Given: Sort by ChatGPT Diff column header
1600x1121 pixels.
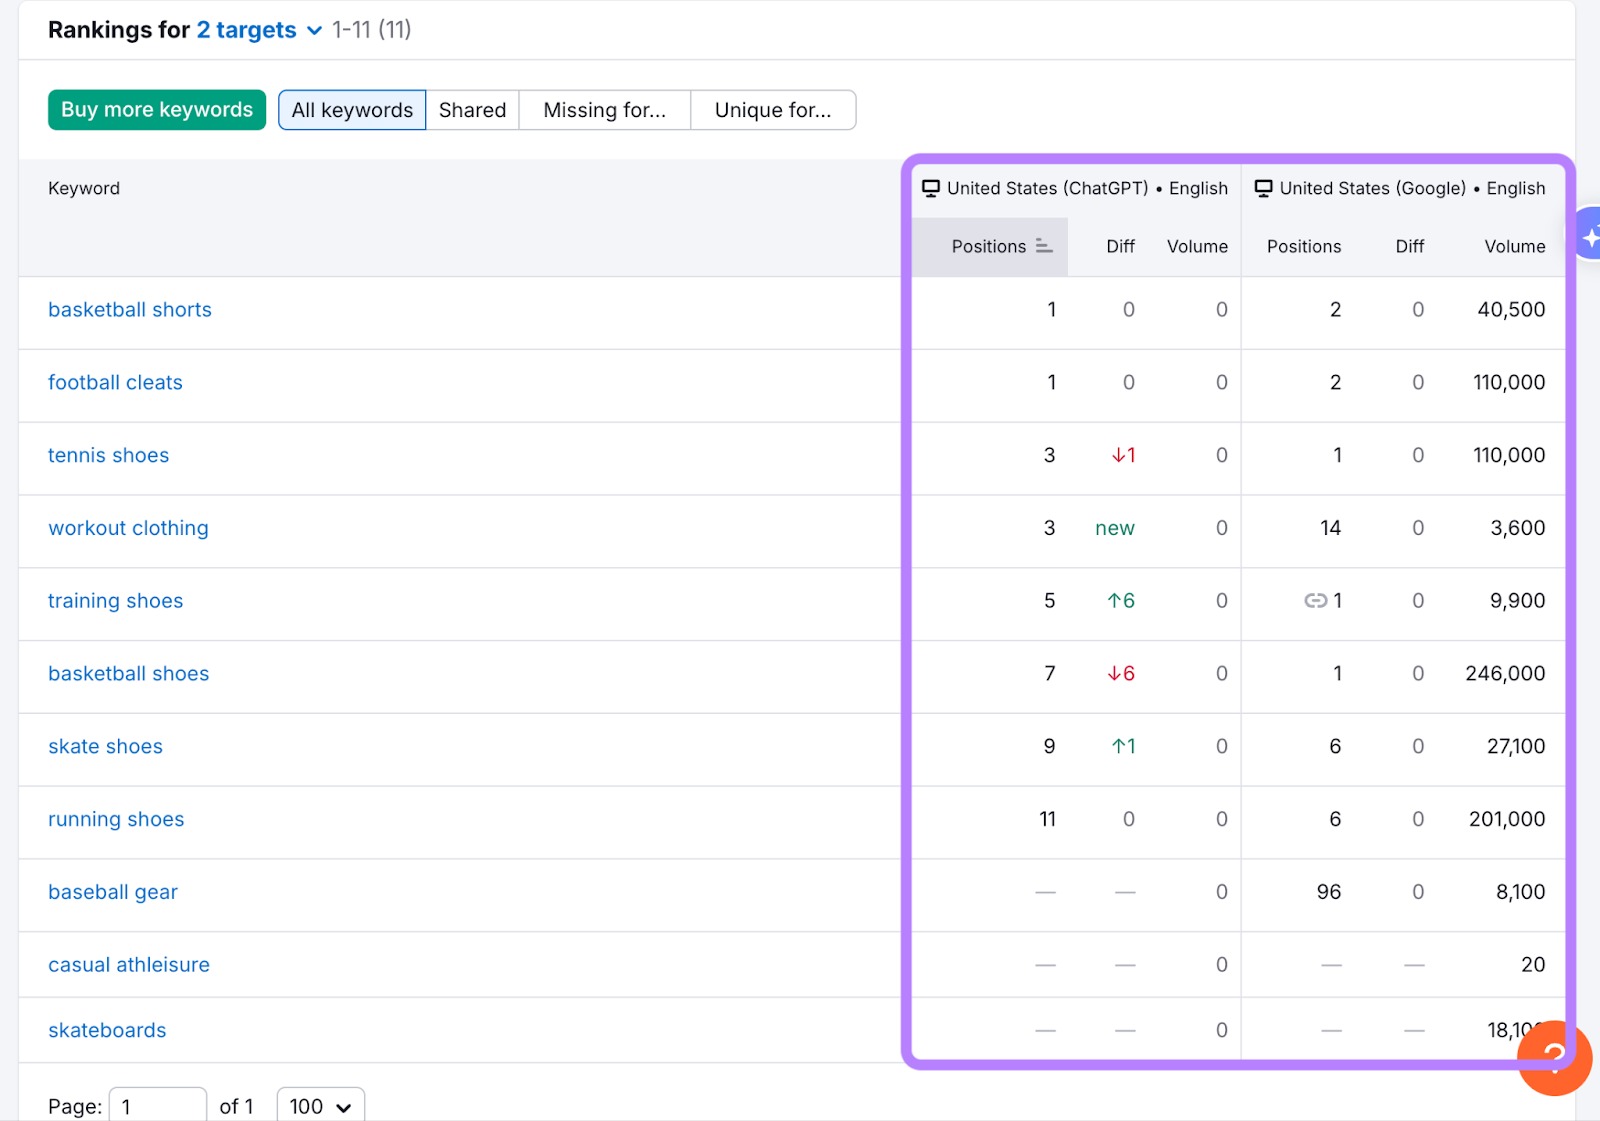Looking at the screenshot, I should tap(1120, 246).
